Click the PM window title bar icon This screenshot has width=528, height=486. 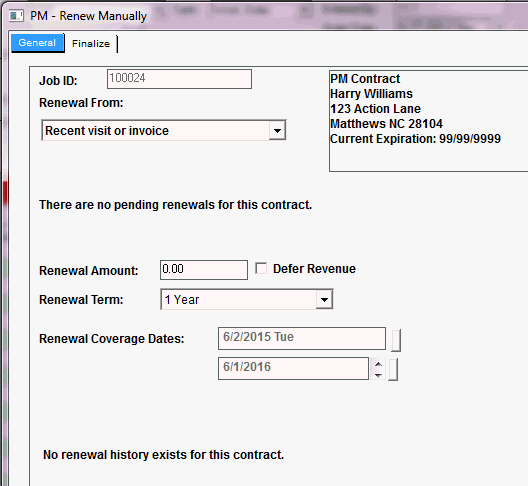(16, 16)
